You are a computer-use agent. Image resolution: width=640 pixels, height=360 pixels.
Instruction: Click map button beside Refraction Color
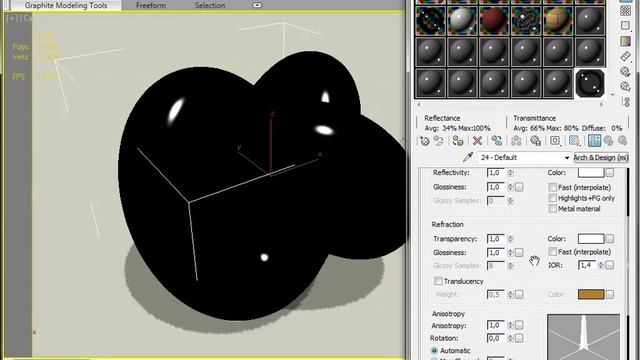tap(610, 239)
